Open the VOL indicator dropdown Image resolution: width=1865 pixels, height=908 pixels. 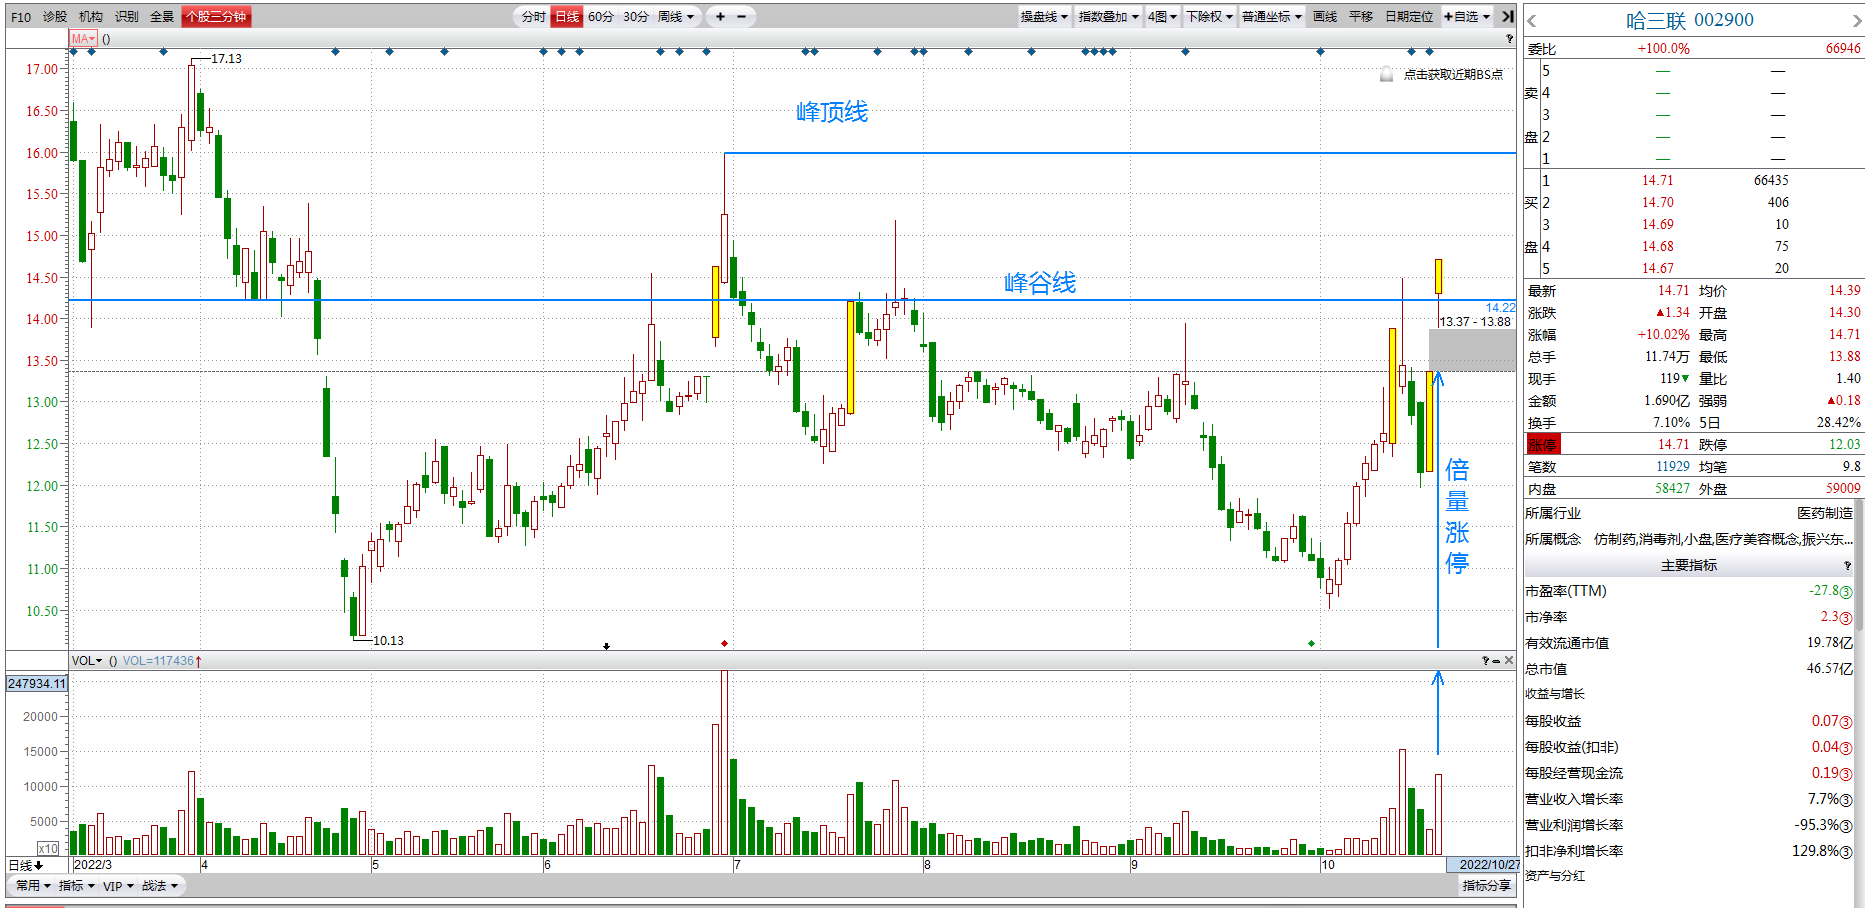pos(87,661)
